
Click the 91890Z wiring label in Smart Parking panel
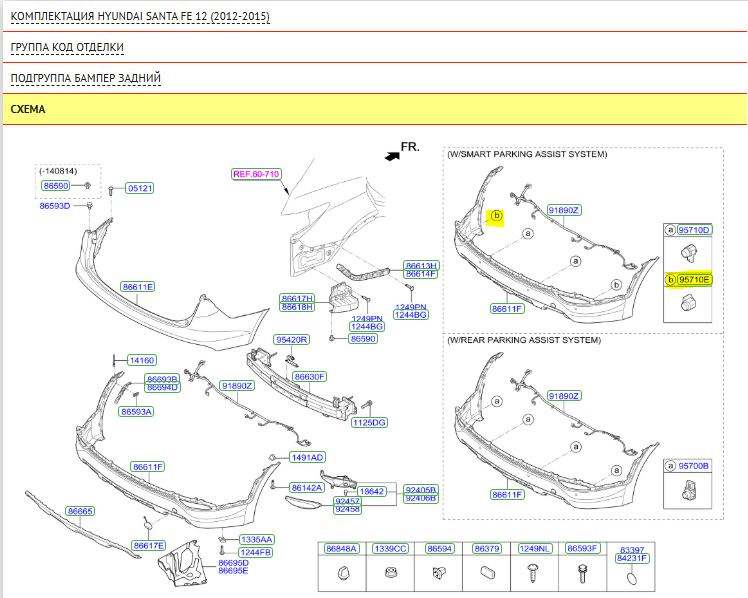563,210
